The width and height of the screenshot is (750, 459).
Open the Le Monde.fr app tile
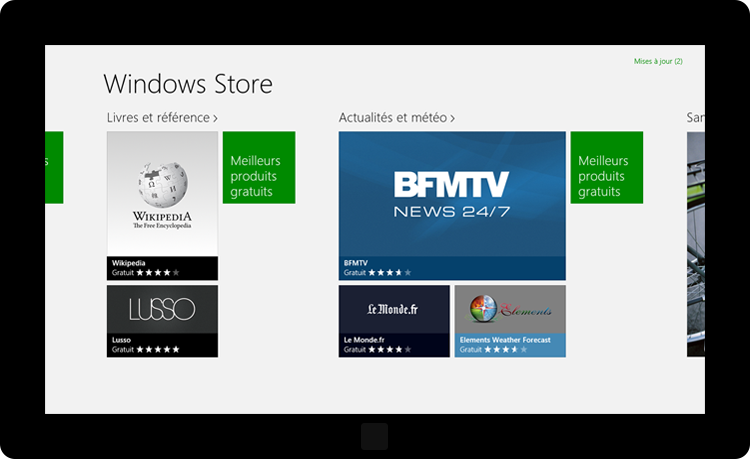394,309
